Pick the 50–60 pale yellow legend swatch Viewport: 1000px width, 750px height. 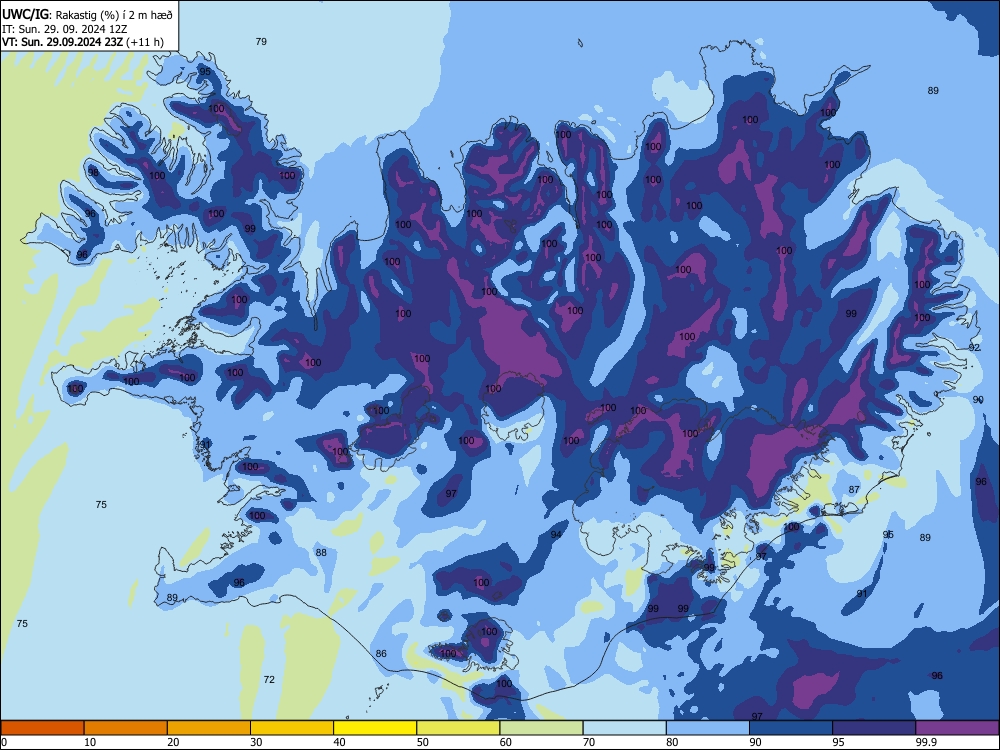[x=458, y=728]
